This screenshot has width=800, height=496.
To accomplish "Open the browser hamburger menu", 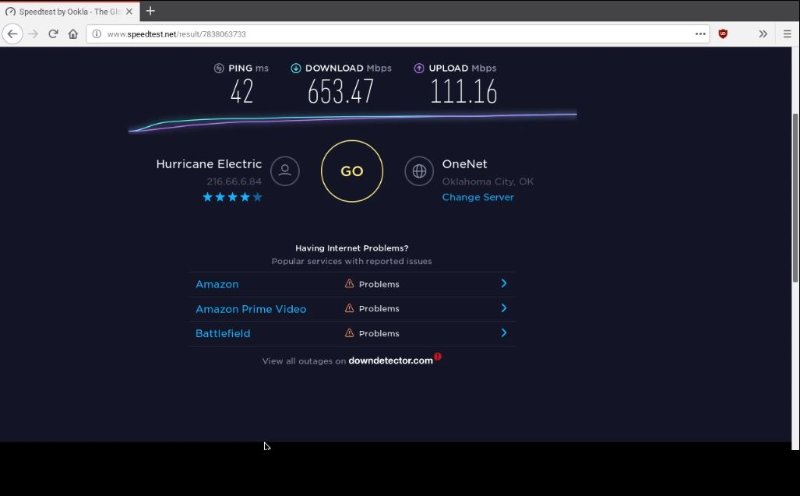I will coord(787,34).
